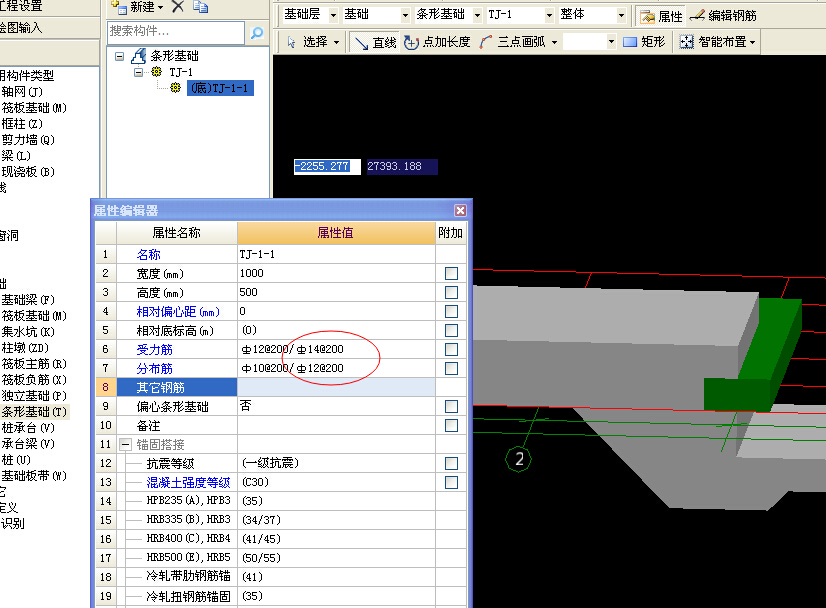This screenshot has height=608, width=826.
Task: Click the 分布筋 value cell
Action: click(336, 368)
